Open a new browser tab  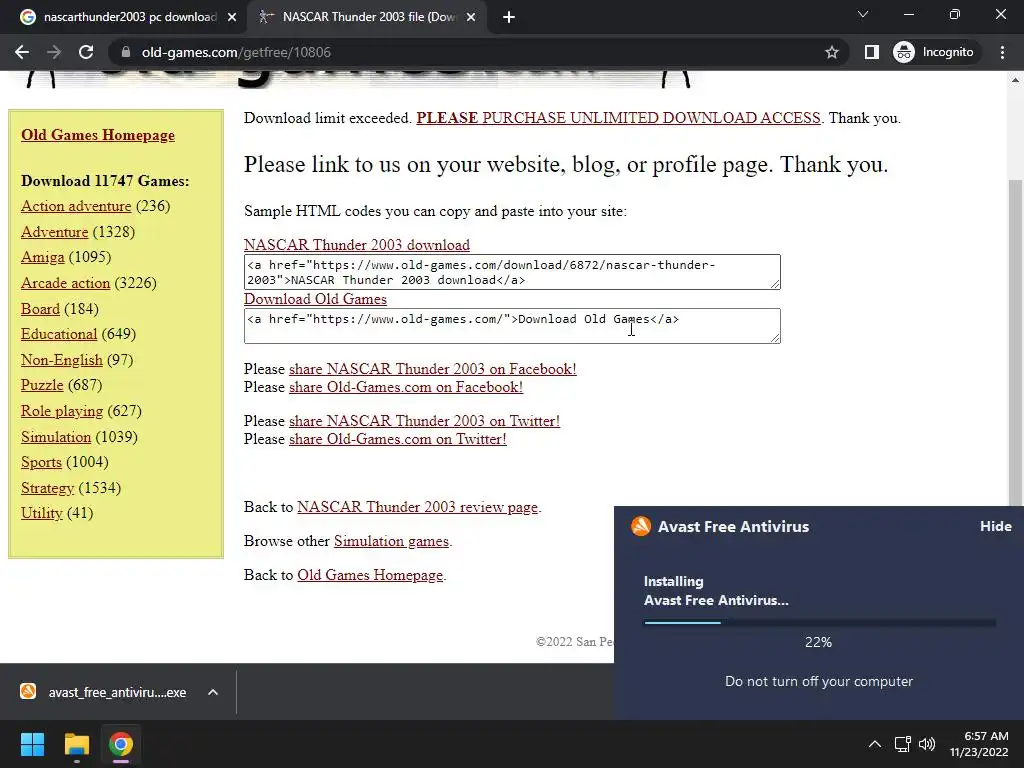point(509,18)
